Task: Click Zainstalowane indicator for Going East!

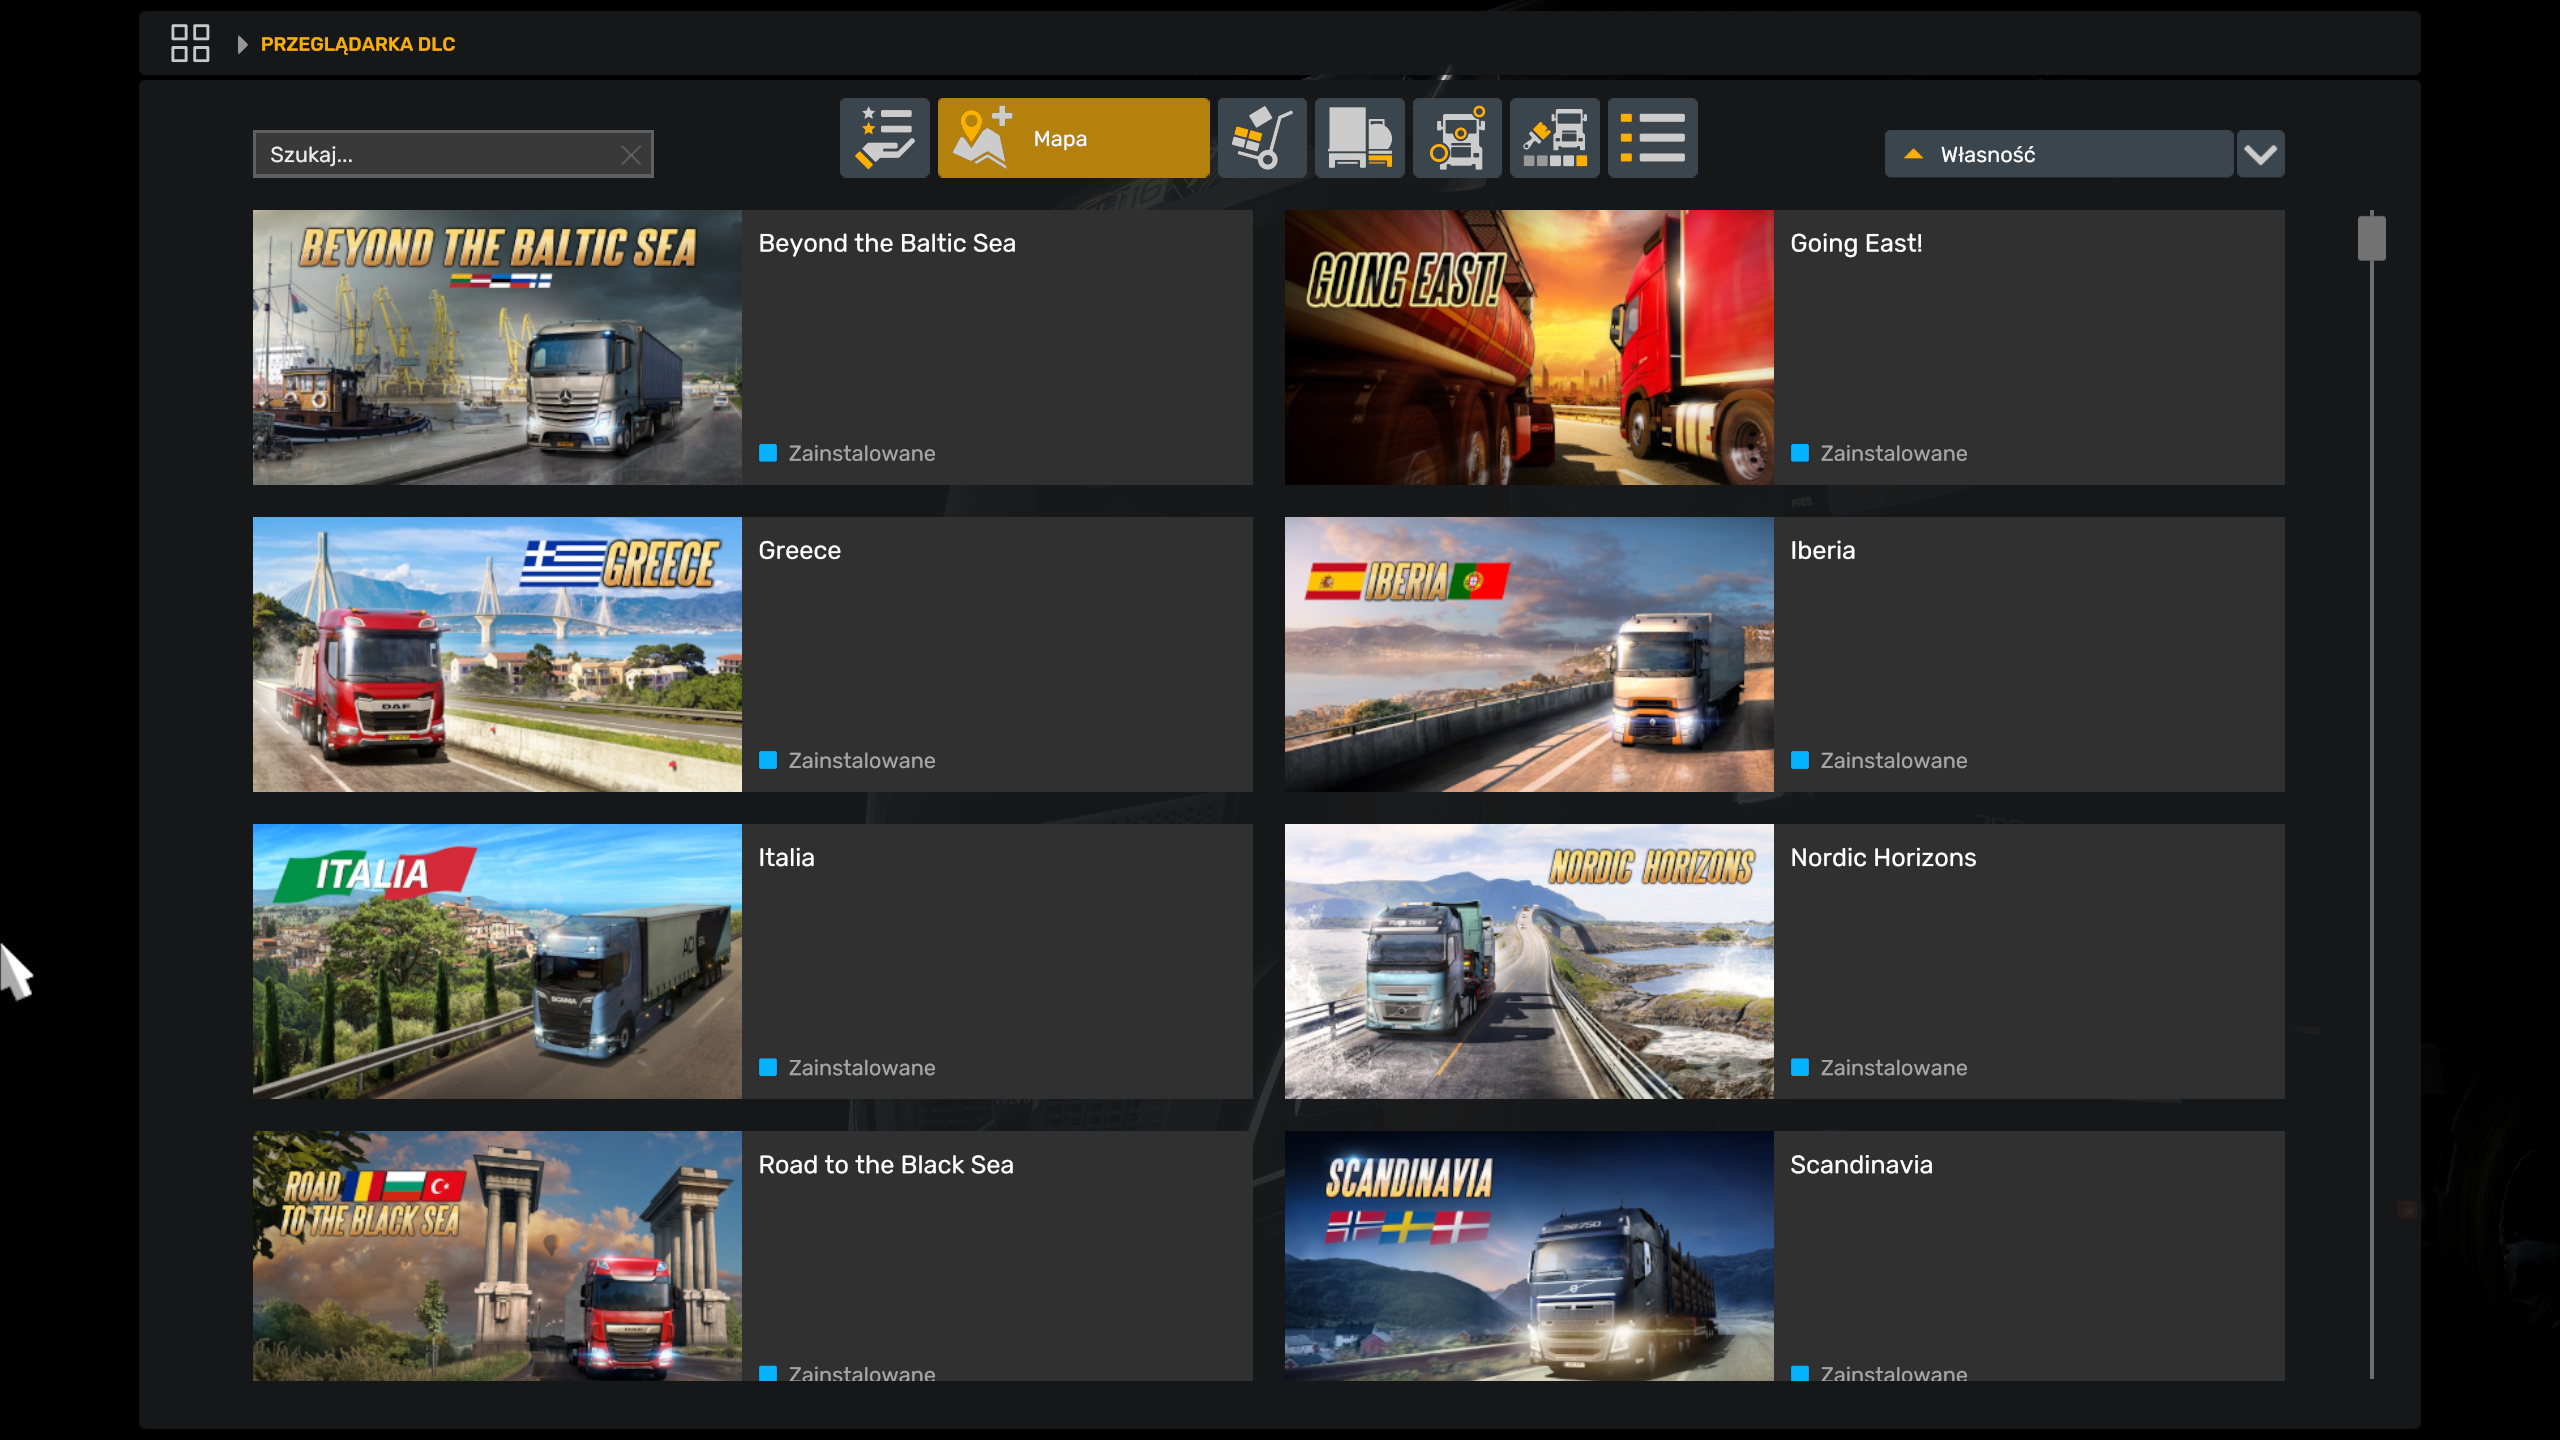Action: click(x=1800, y=453)
